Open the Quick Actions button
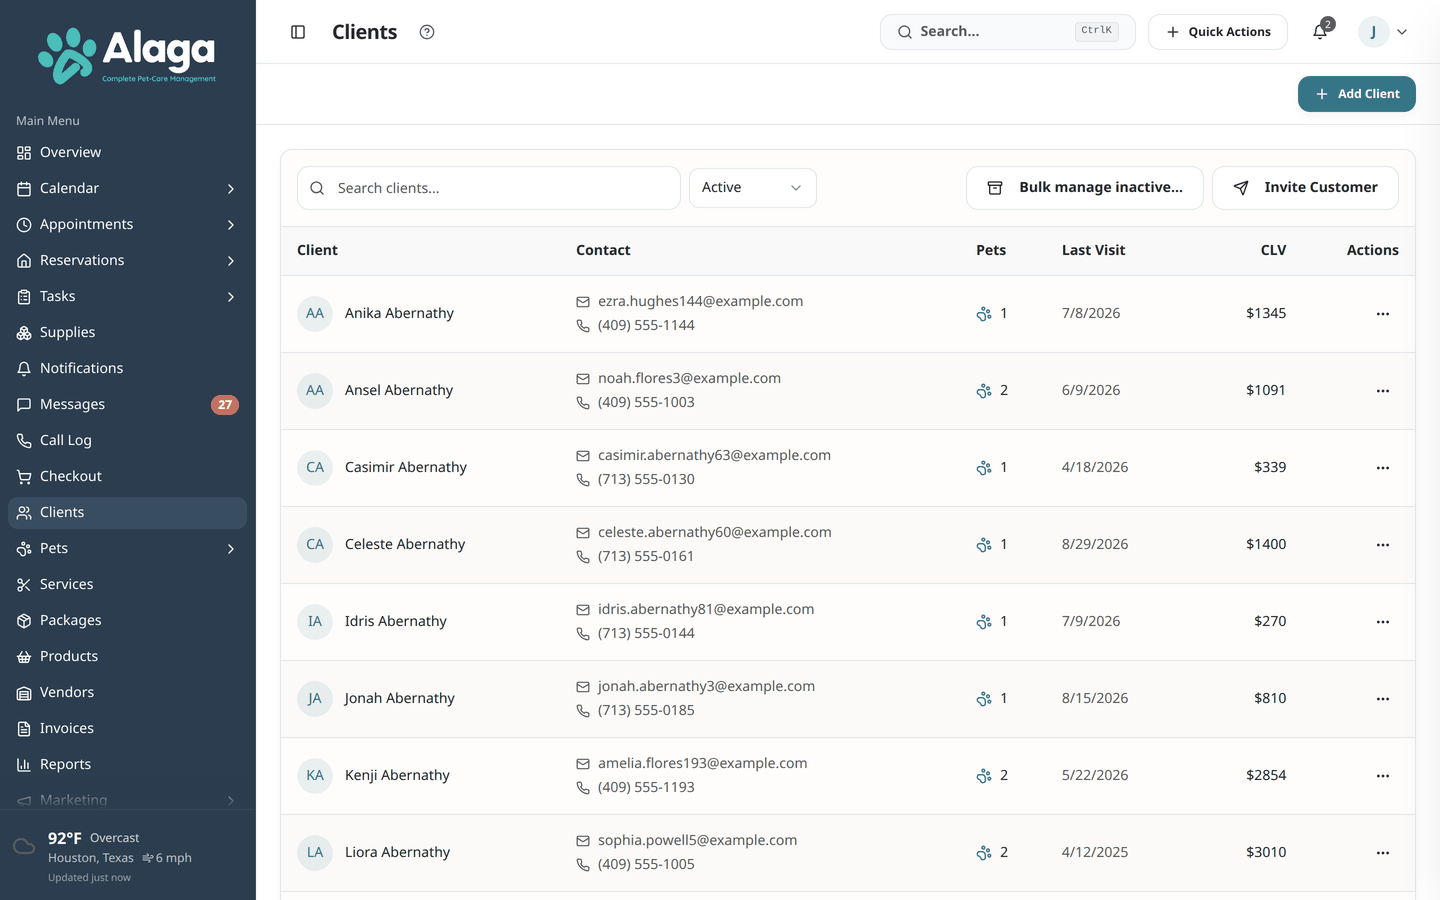Image resolution: width=1440 pixels, height=900 pixels. point(1218,32)
